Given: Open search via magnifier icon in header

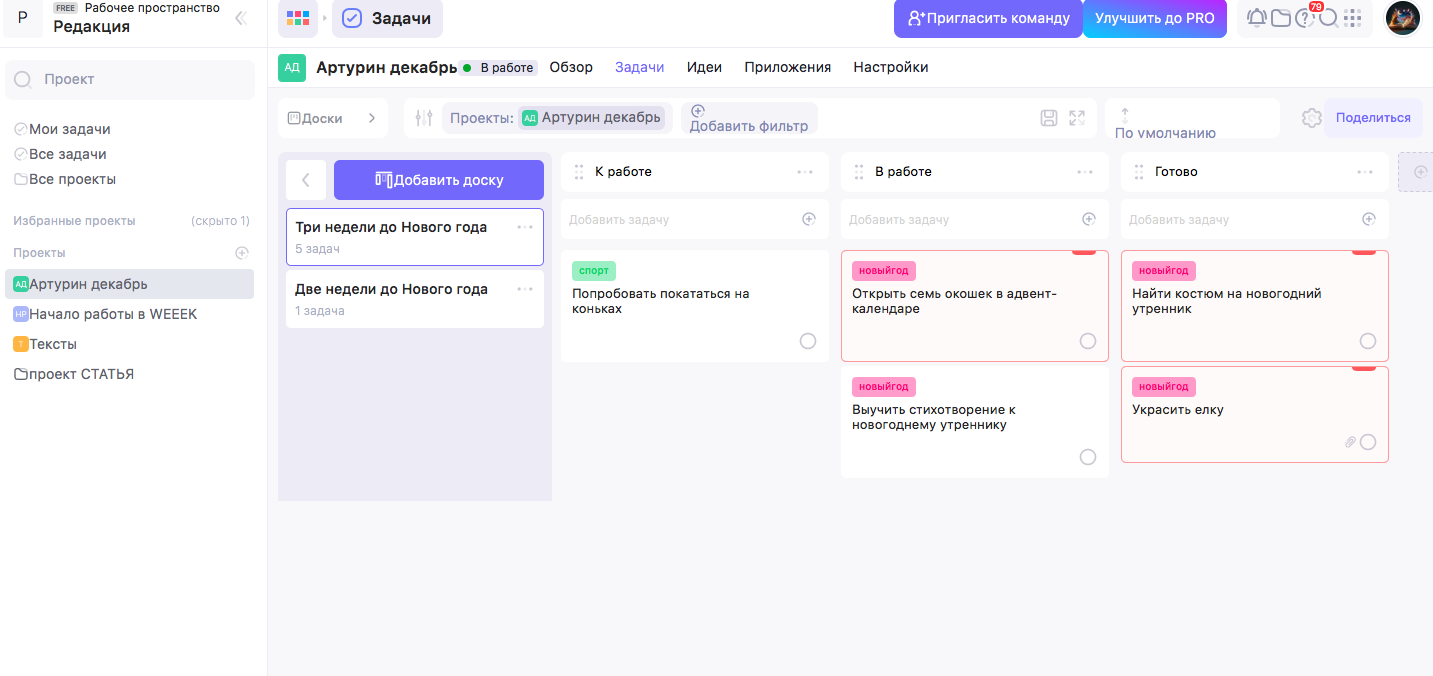Looking at the screenshot, I should 1328,18.
